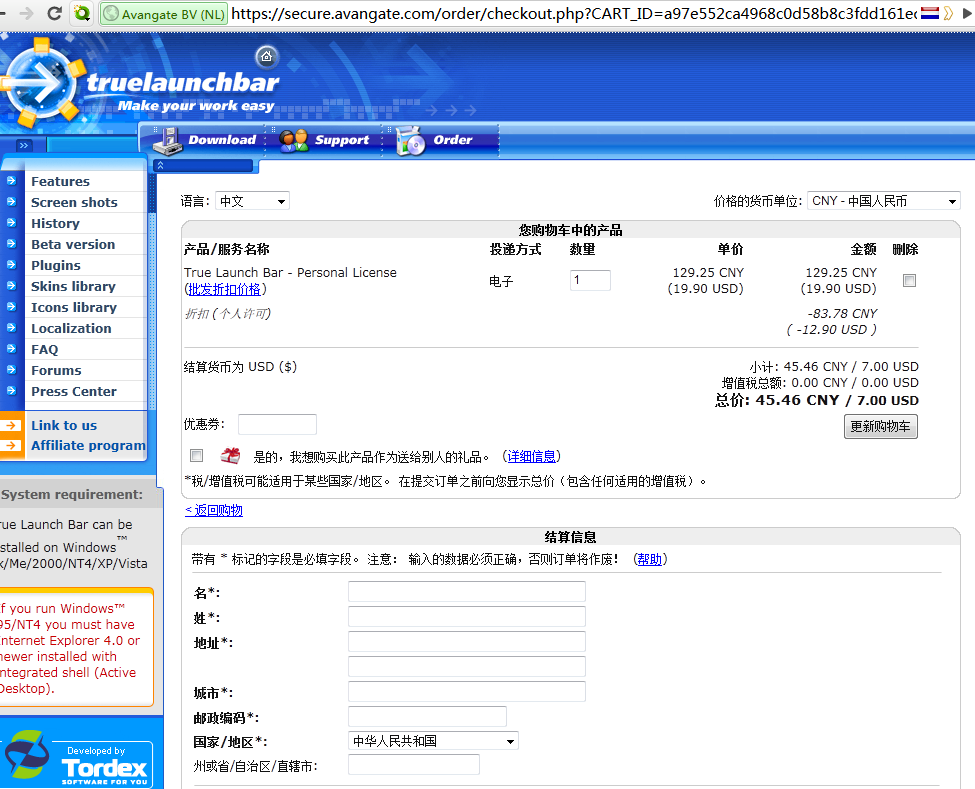Image resolution: width=975 pixels, height=789 pixels.
Task: Click the arrow bullet beside Press Center
Action: (11, 391)
